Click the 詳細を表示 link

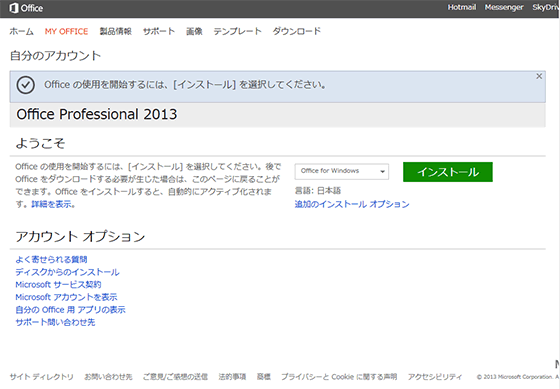pos(53,204)
